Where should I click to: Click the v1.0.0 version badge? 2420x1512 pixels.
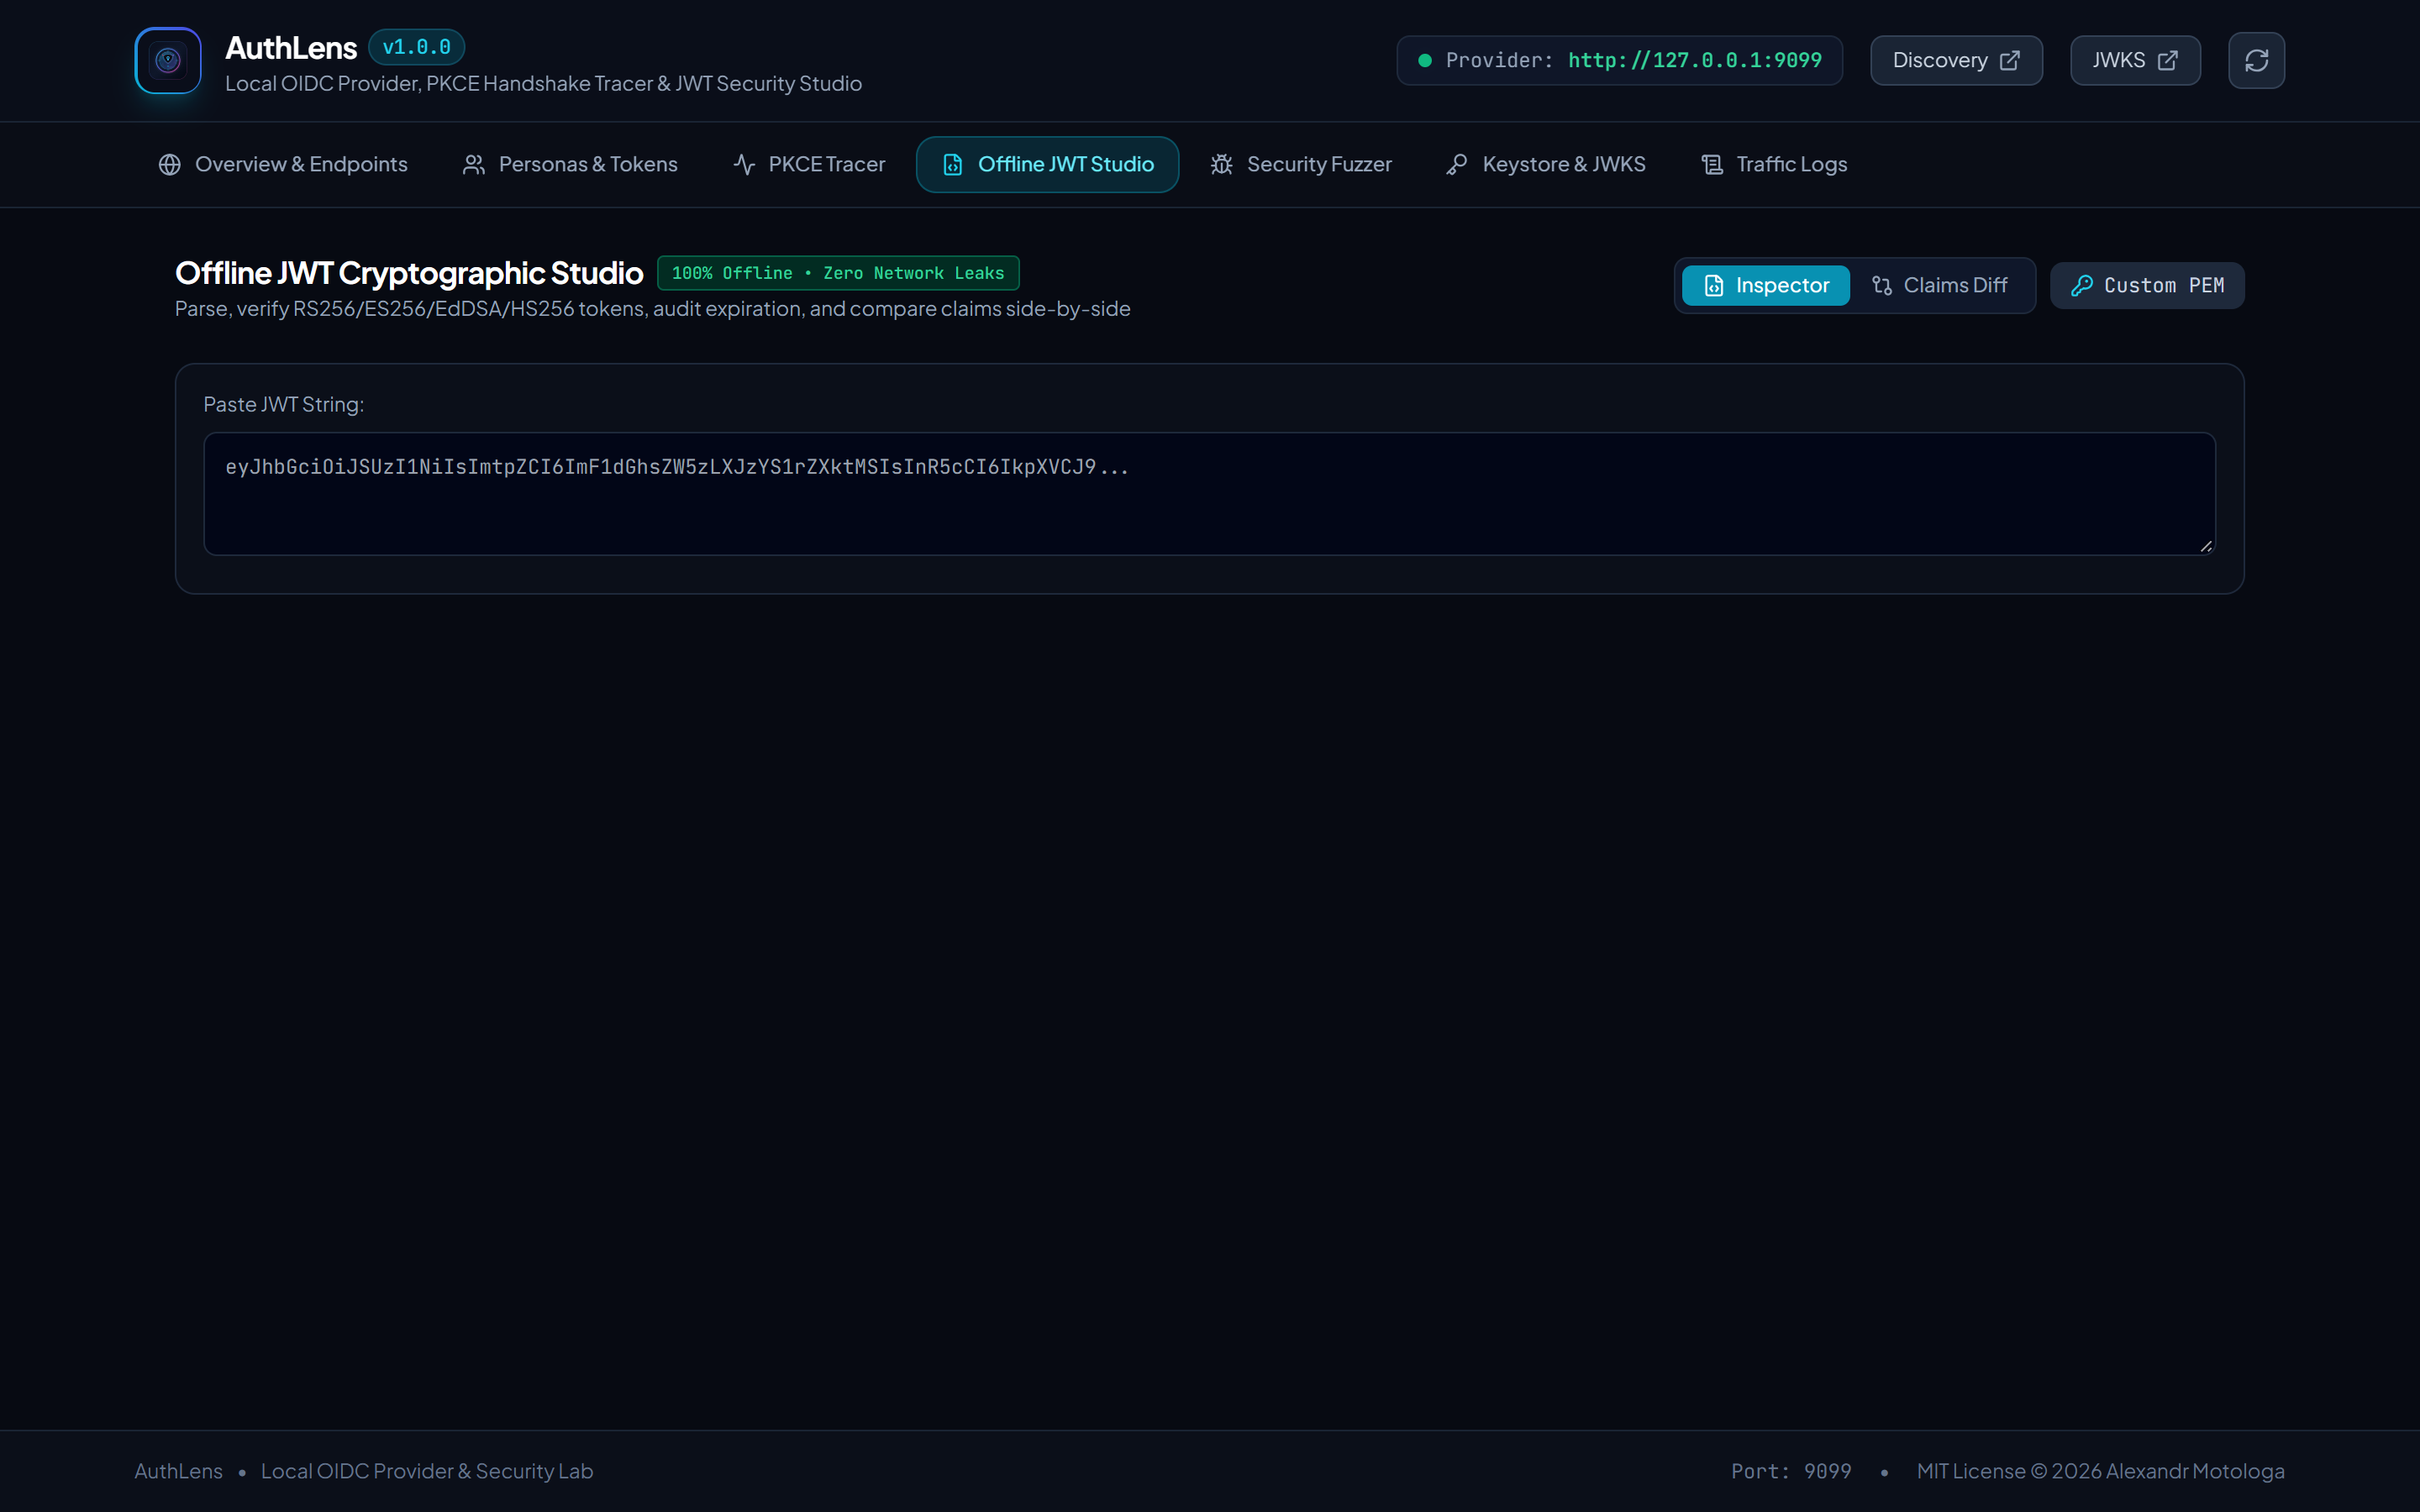pyautogui.click(x=416, y=47)
